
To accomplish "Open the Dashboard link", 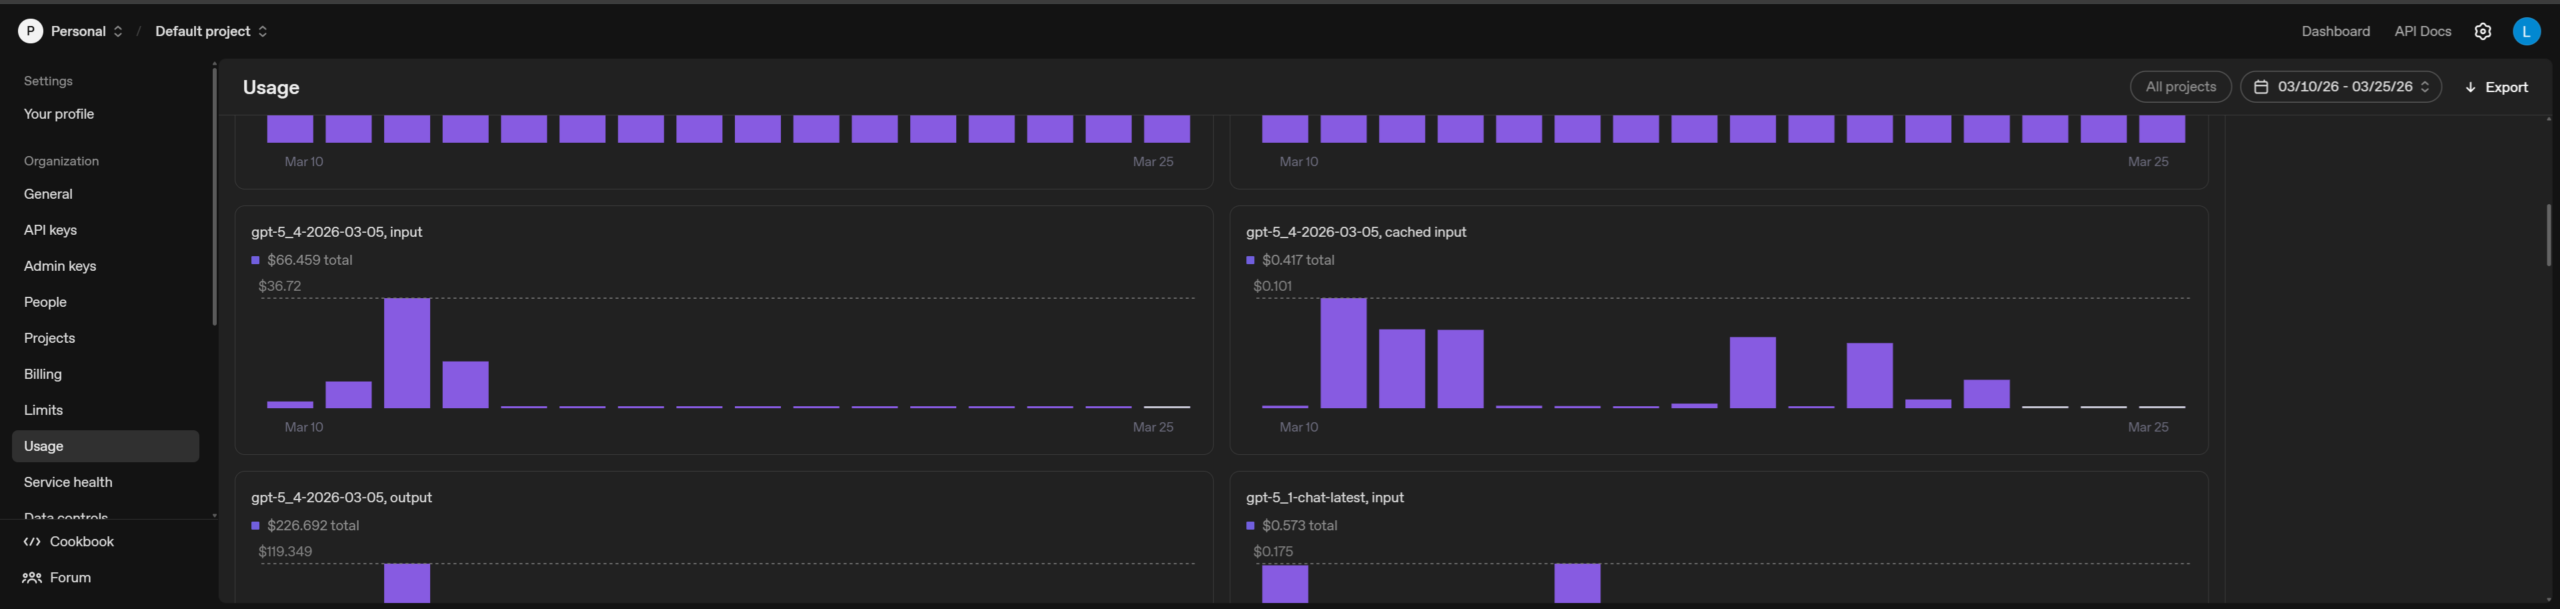I will coord(2335,31).
